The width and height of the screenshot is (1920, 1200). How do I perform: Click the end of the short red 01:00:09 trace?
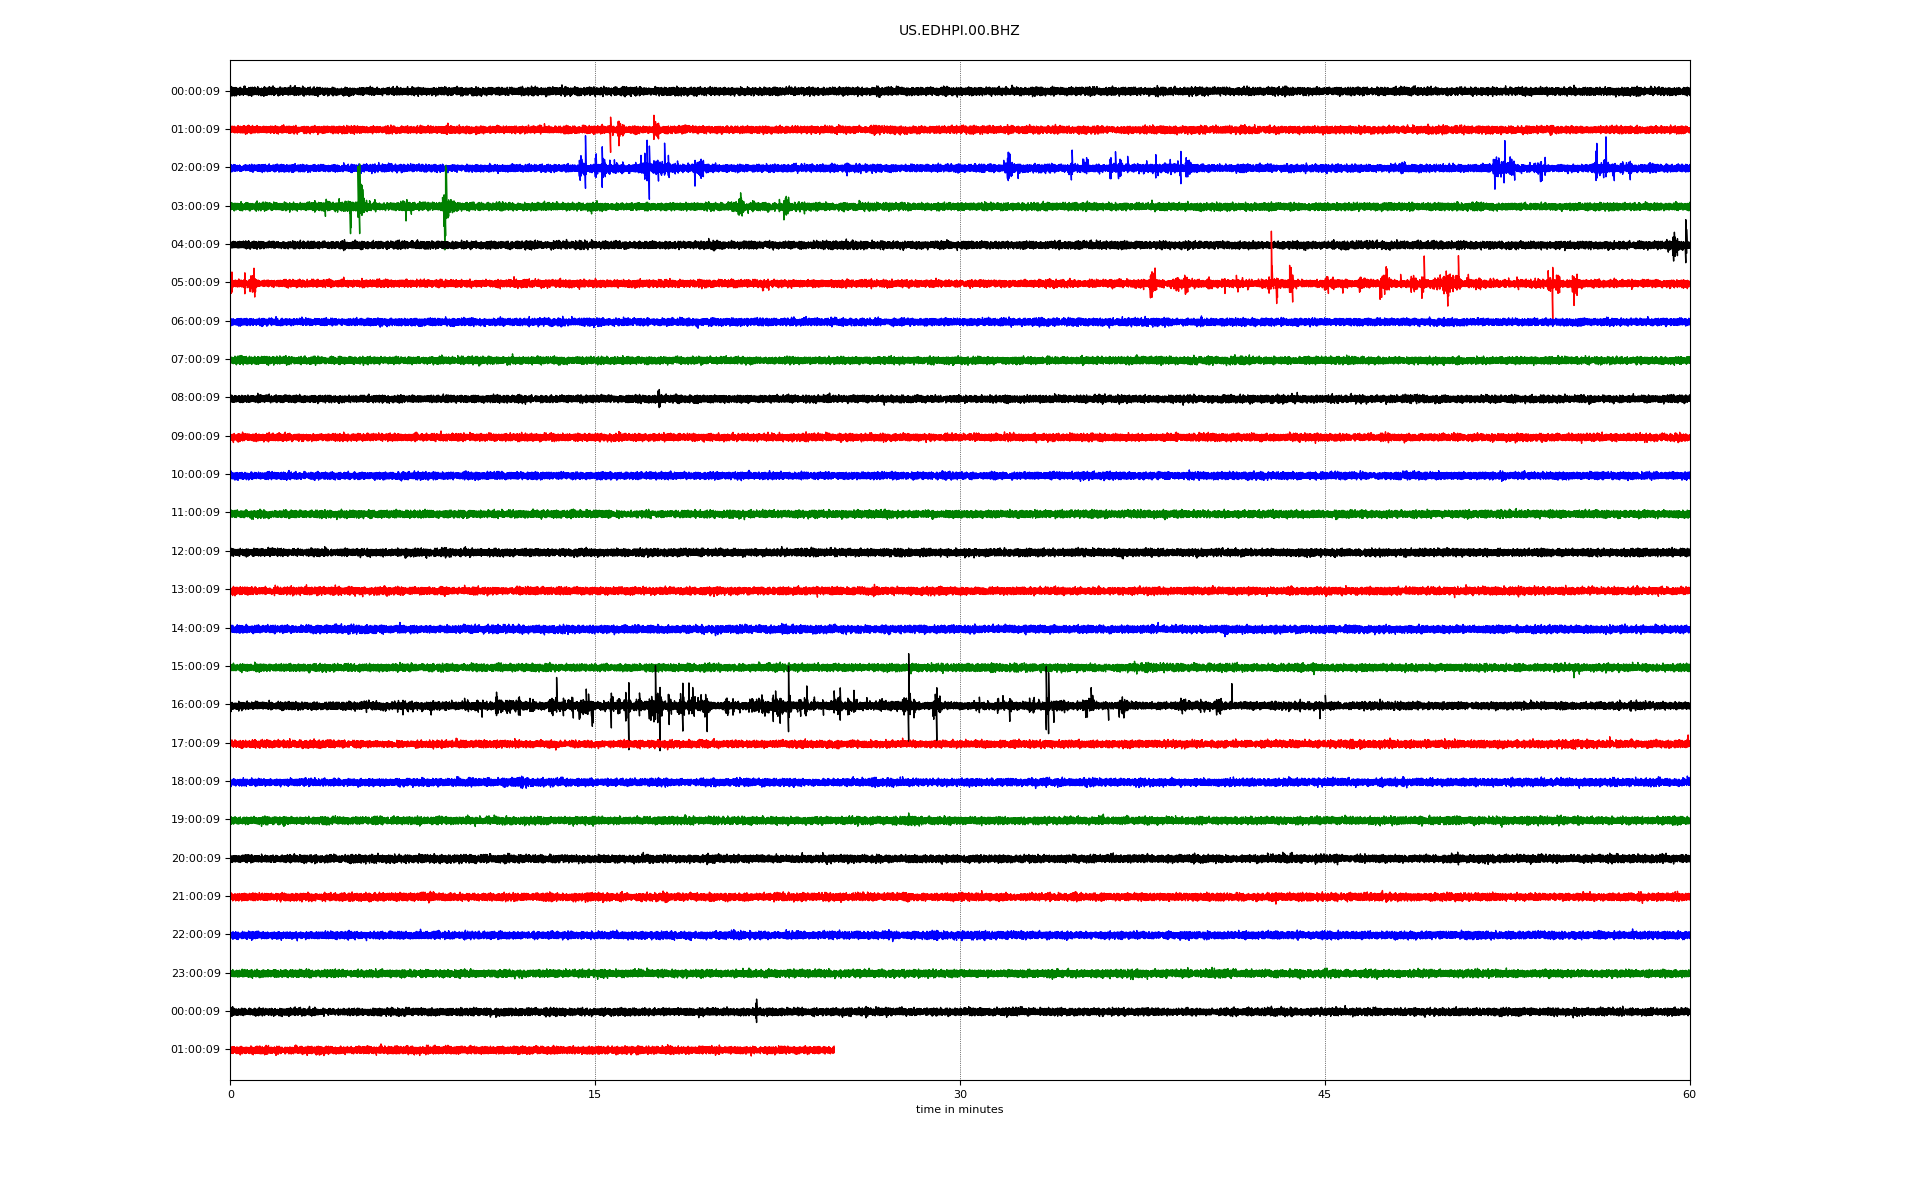click(x=833, y=1050)
